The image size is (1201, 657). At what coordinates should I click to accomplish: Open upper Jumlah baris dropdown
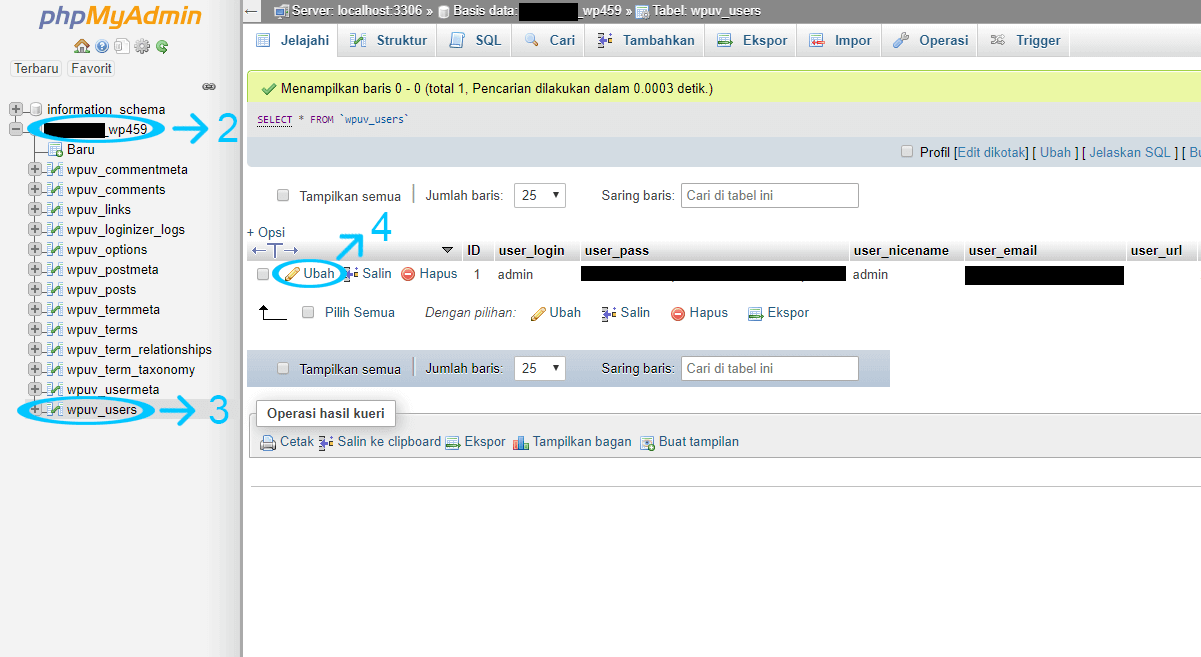coord(540,195)
